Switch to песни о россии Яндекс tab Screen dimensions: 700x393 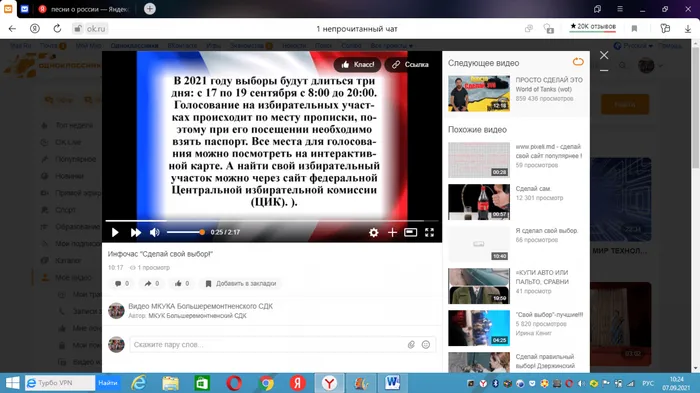pyautogui.click(x=85, y=9)
